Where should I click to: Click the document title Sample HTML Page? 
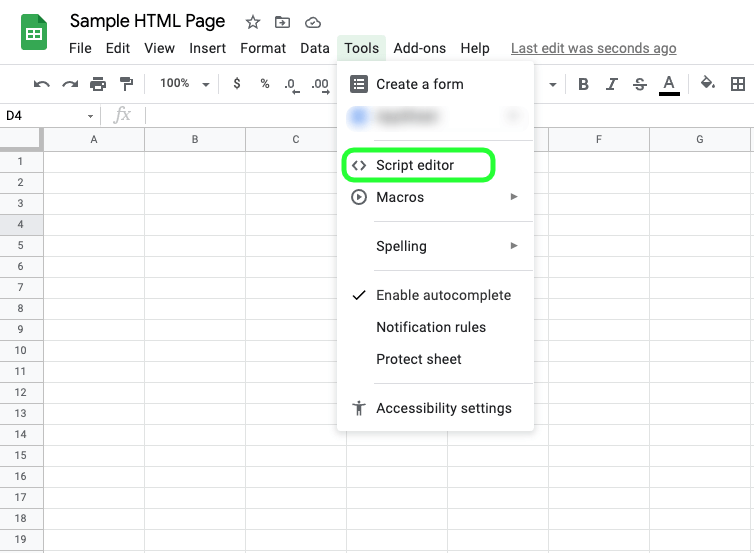tap(147, 21)
